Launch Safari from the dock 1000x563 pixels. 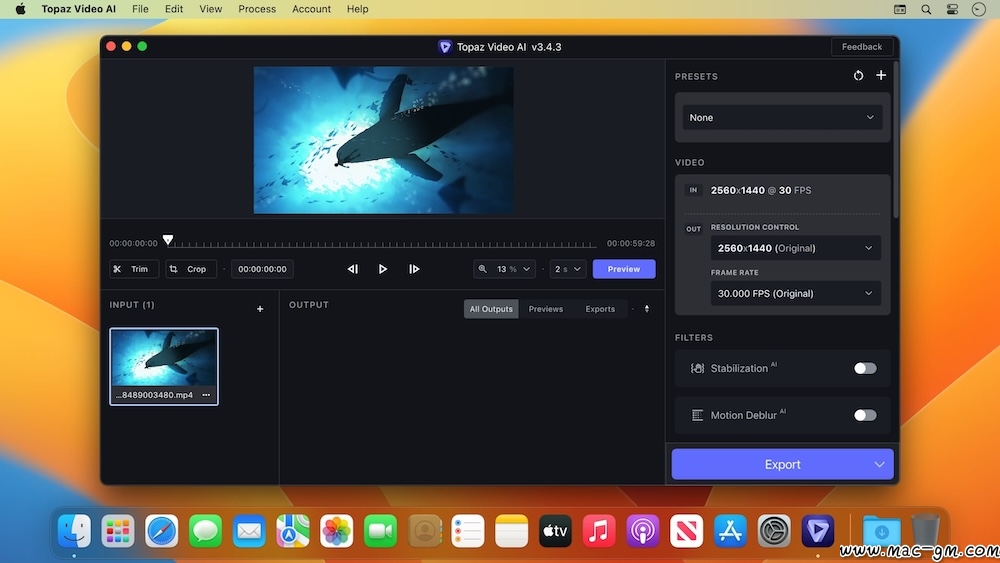click(x=161, y=530)
